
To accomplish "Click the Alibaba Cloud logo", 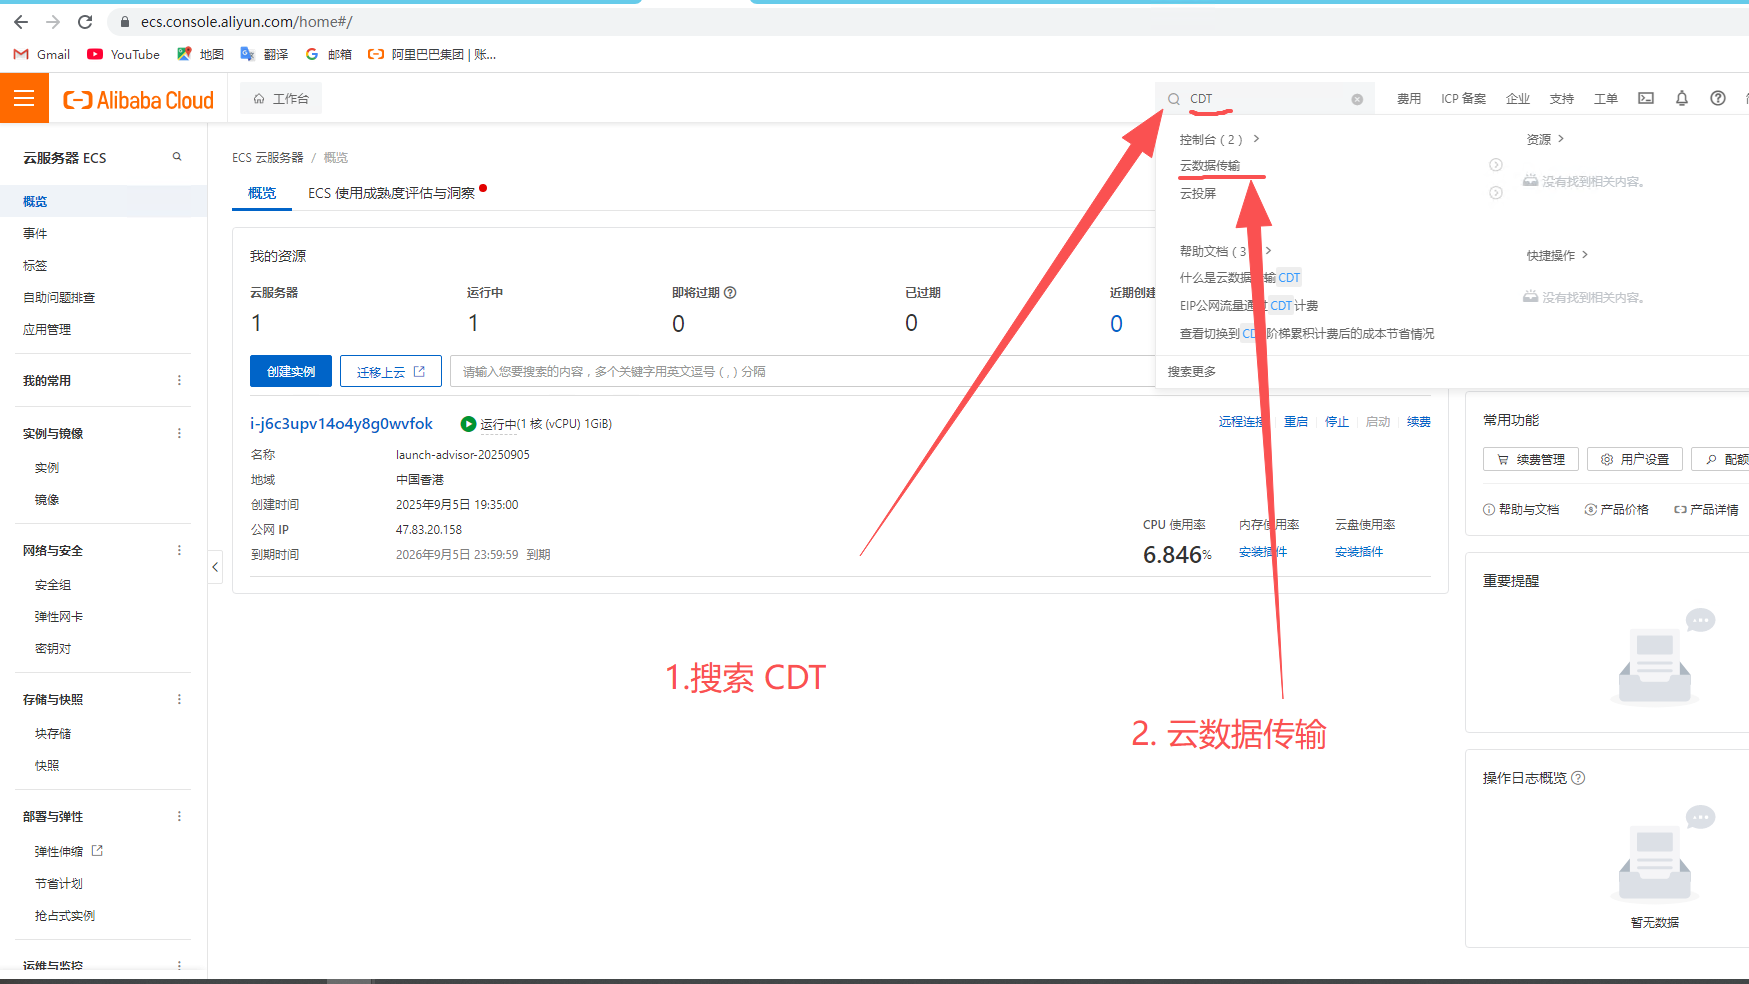I will (139, 100).
